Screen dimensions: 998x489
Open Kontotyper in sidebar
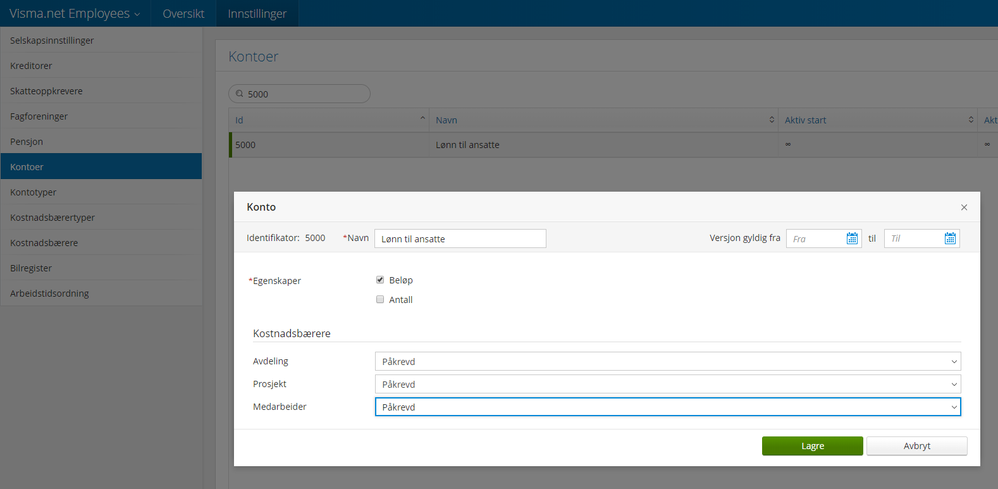[101, 192]
